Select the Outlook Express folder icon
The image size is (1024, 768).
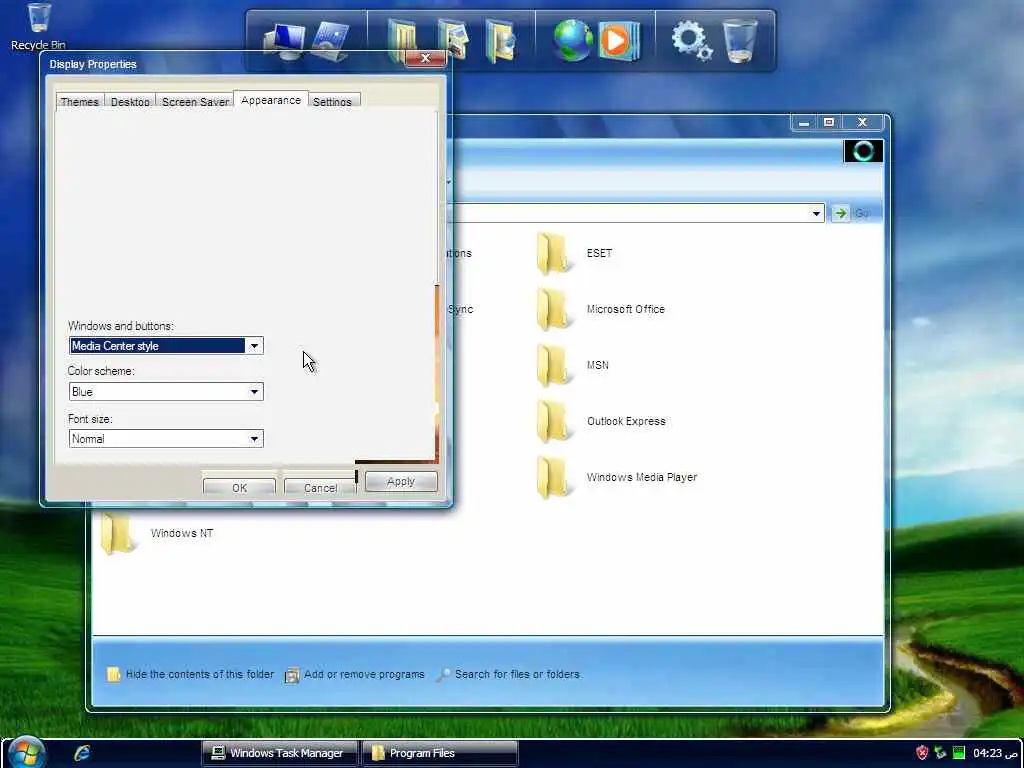pyautogui.click(x=552, y=422)
